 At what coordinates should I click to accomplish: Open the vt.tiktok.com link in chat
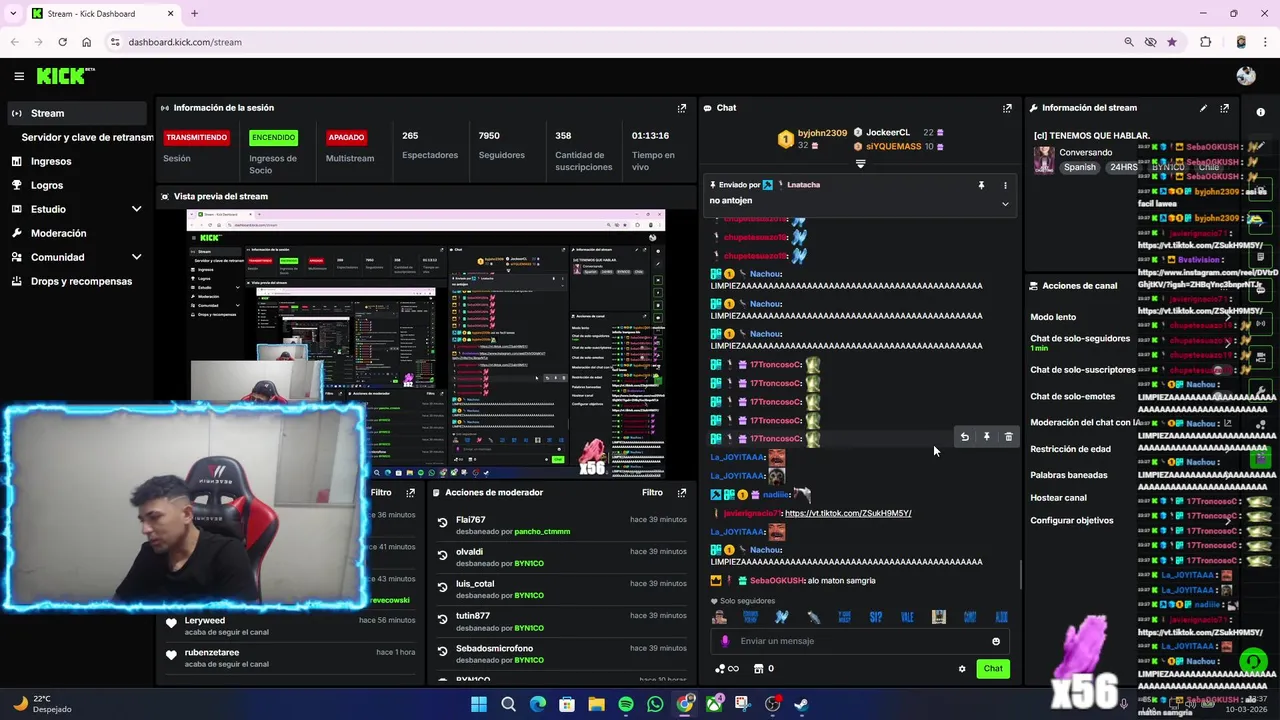point(848,513)
